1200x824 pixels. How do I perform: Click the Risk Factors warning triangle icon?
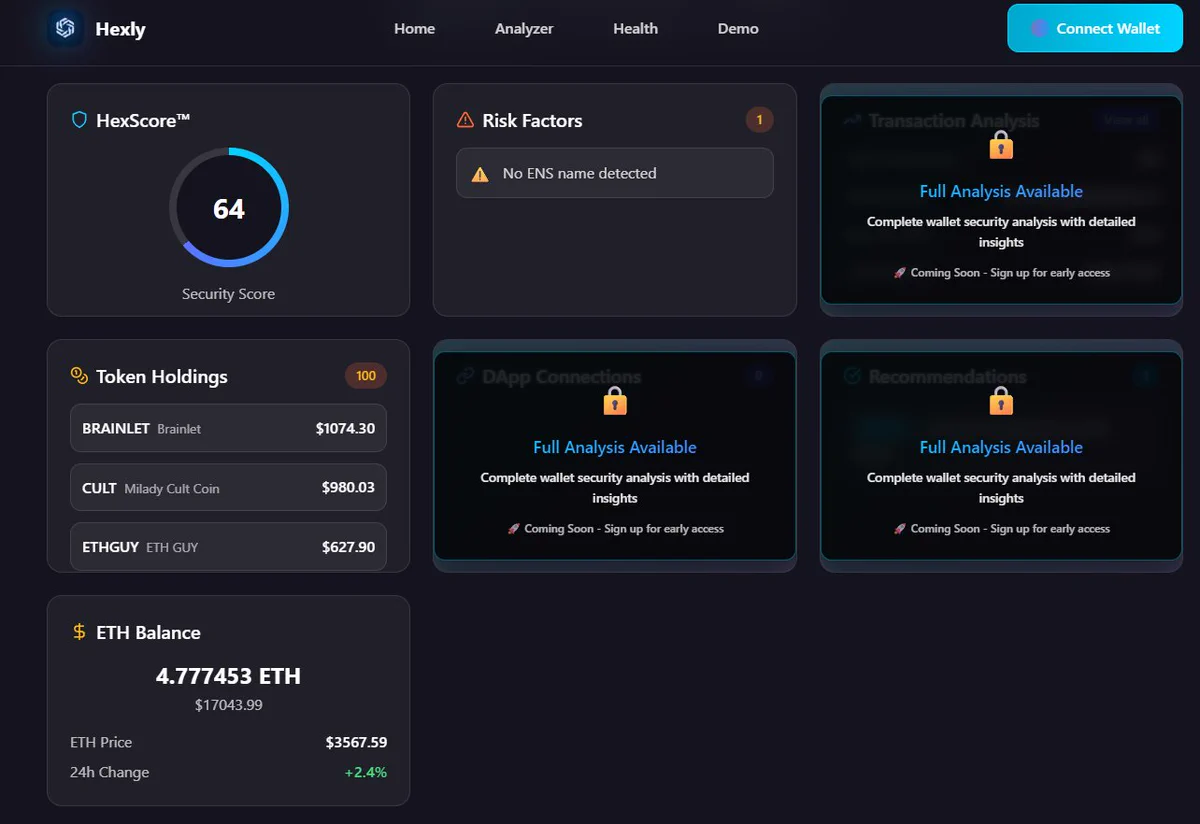(465, 120)
